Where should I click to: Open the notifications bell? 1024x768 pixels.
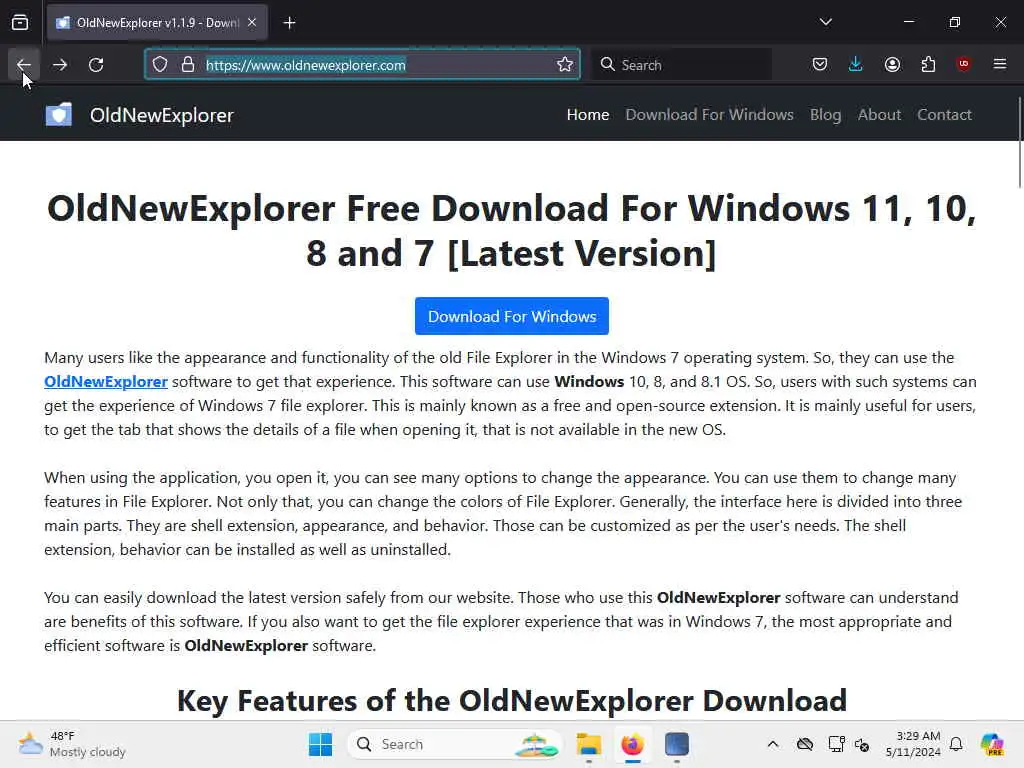pos(956,744)
